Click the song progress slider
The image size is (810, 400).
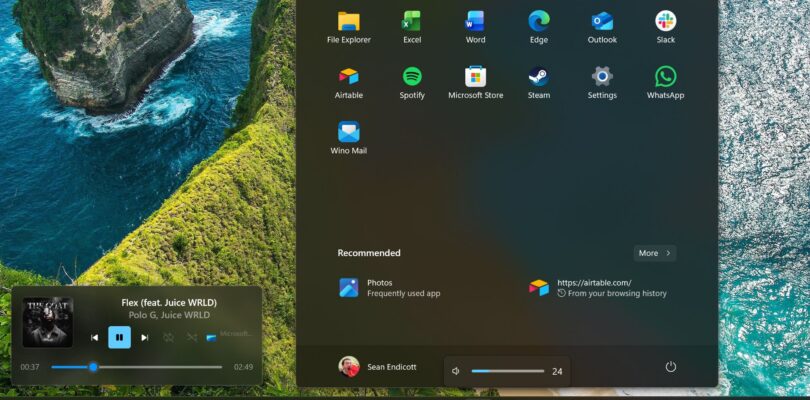click(x=137, y=367)
